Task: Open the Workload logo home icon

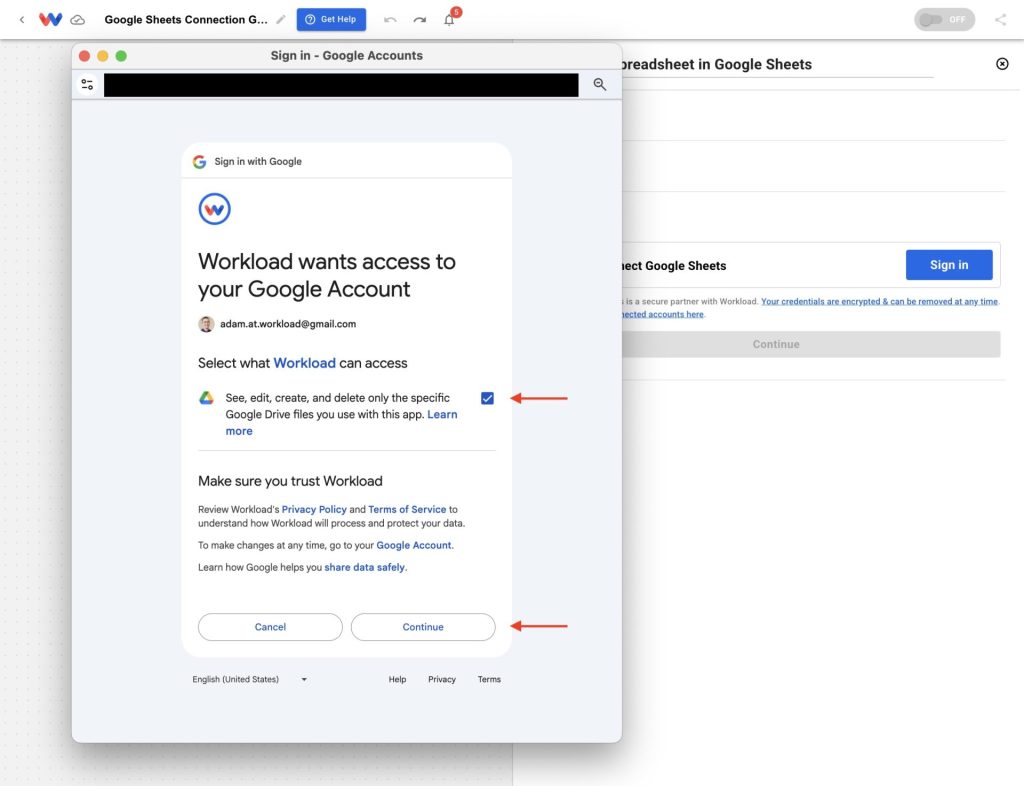Action: click(x=50, y=19)
